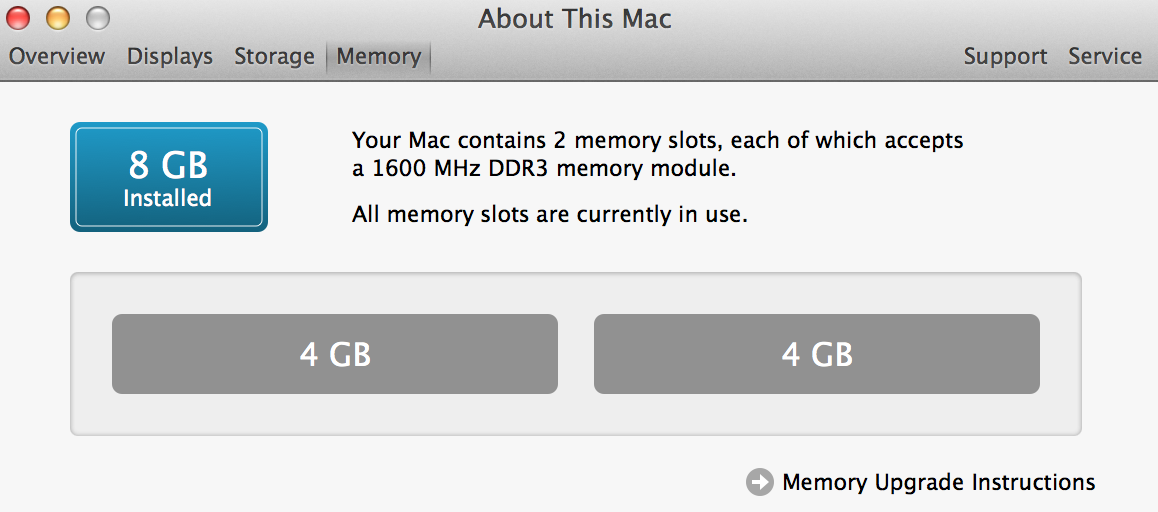This screenshot has width=1158, height=512.
Task: Close the About This Mac window
Action: point(18,18)
